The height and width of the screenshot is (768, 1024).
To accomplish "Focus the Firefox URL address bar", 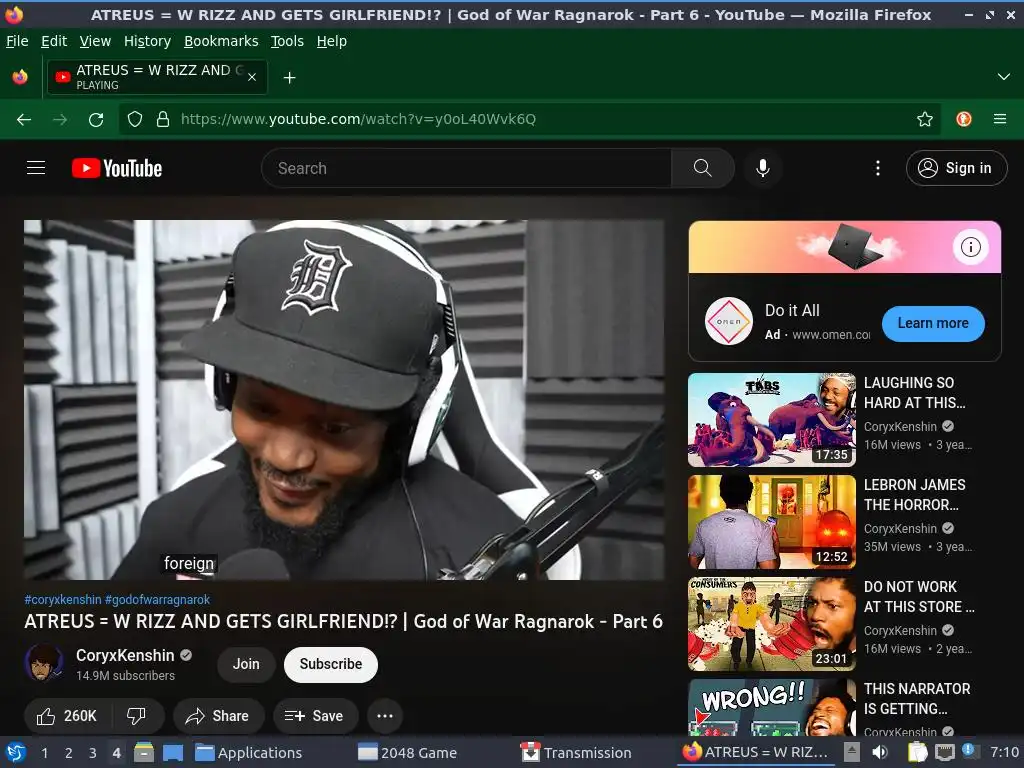I will pos(529,119).
